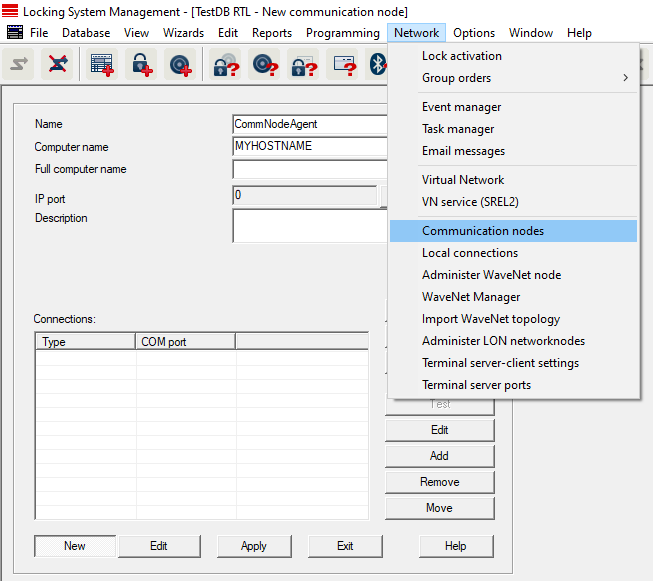Viewport: 653px width, 581px height.
Task: Click the add new transponder icon
Action: click(x=180, y=65)
